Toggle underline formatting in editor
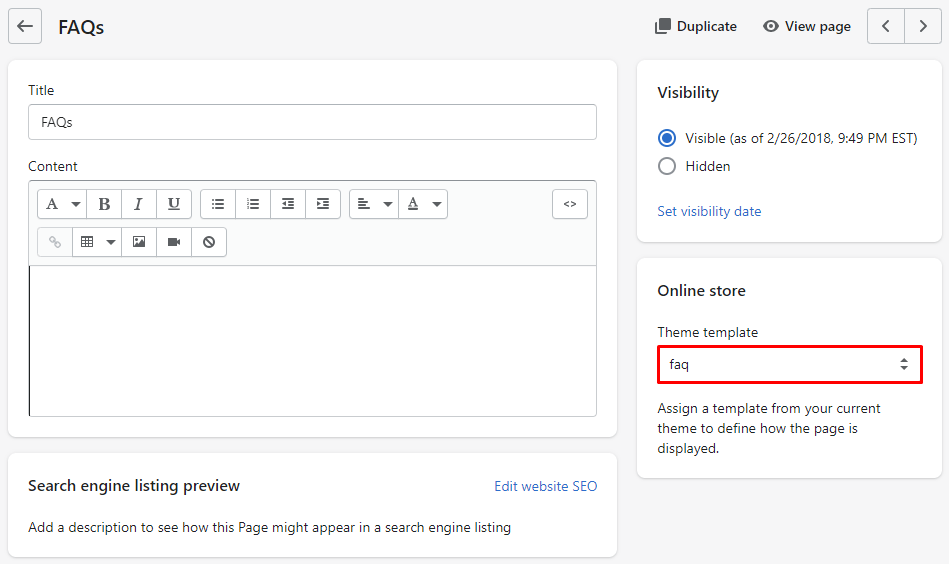 point(174,204)
